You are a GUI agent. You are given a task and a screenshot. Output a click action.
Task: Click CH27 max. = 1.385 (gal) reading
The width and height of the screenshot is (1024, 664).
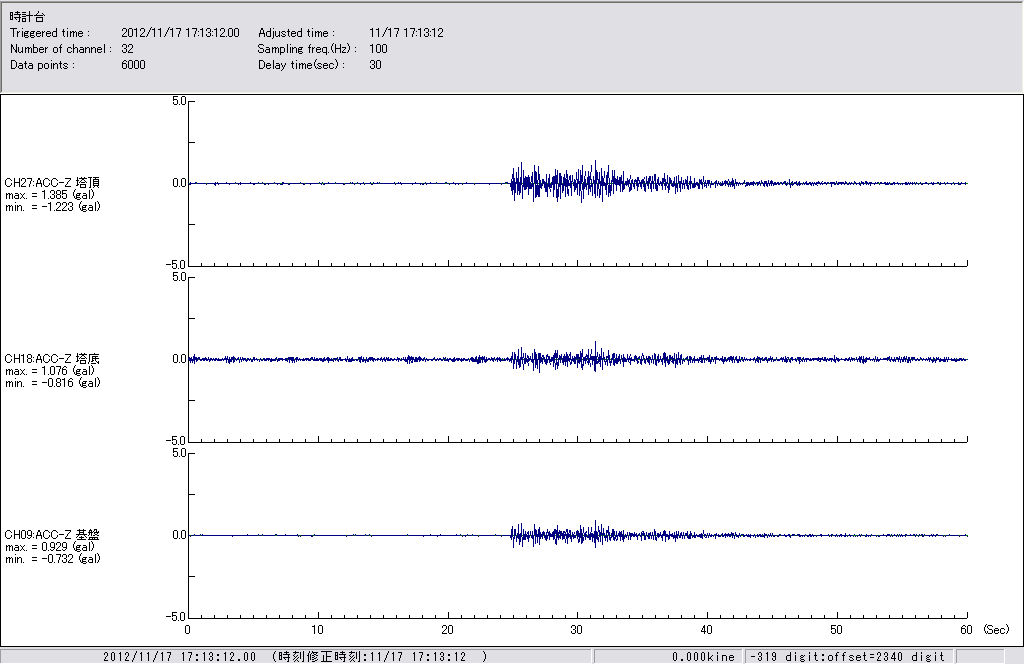click(x=50, y=195)
